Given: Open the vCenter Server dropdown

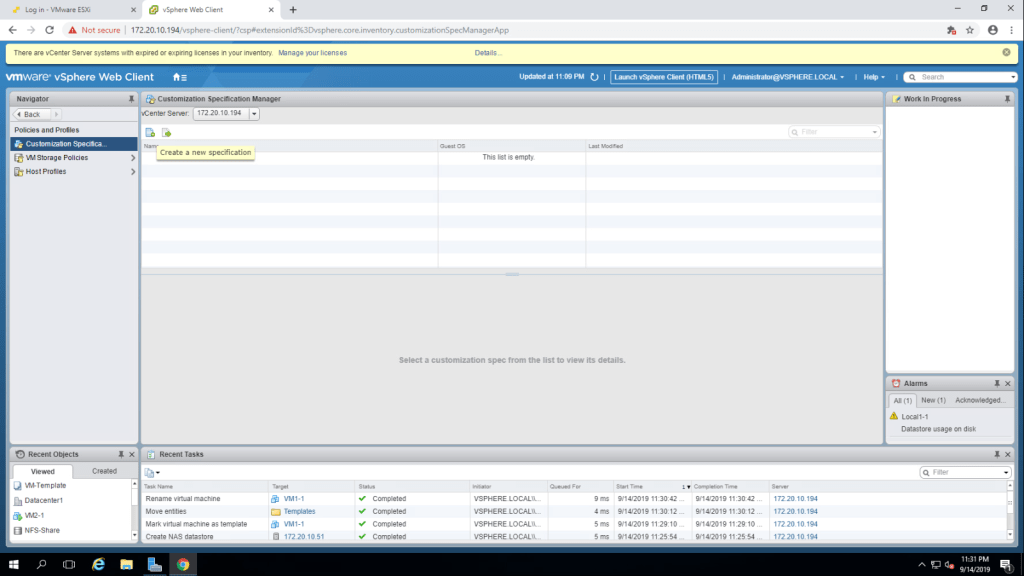Looking at the screenshot, I should coord(254,114).
